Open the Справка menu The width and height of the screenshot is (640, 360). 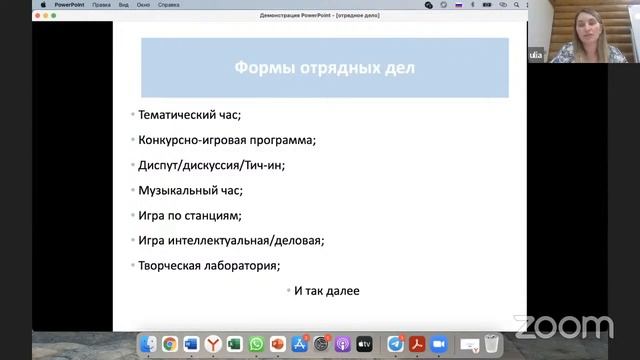(x=169, y=5)
